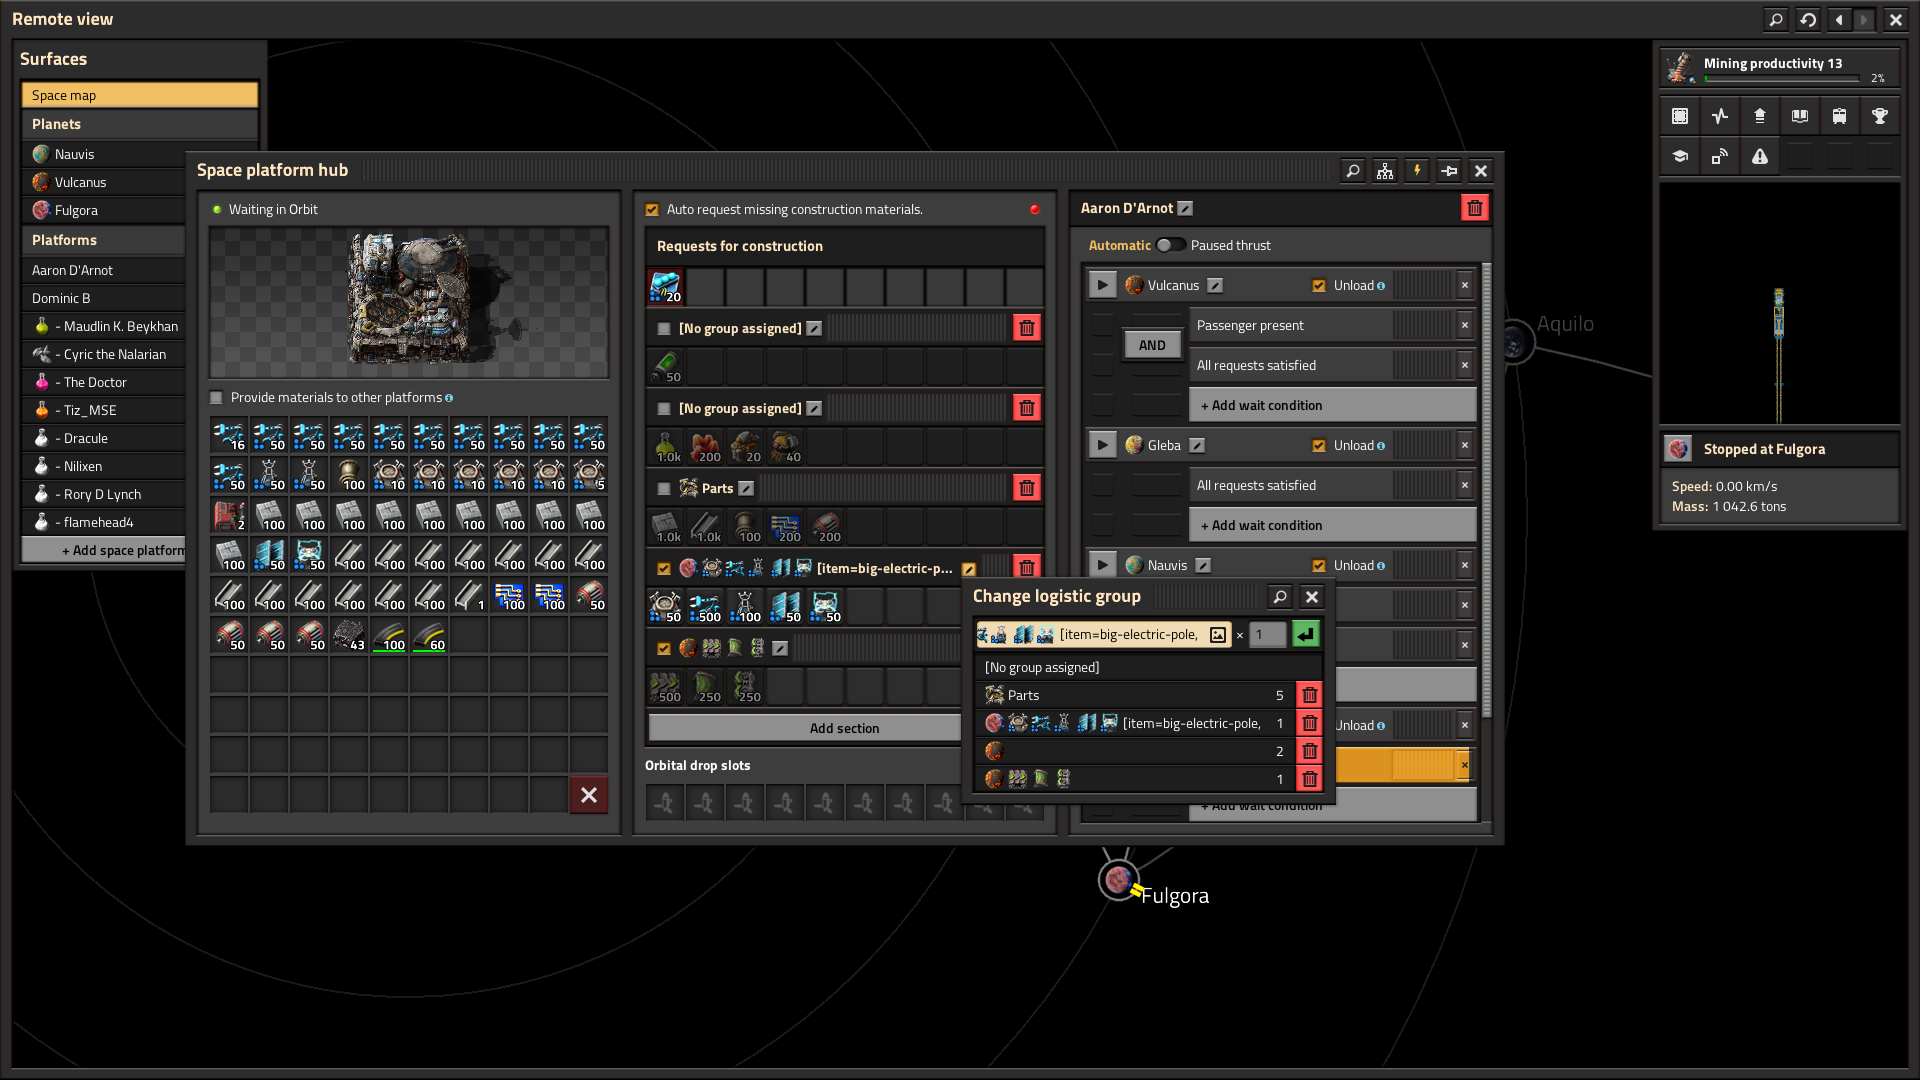Viewport: 1920px width, 1080px height.
Task: Enable Provide materials to other platforms
Action: pyautogui.click(x=216, y=398)
